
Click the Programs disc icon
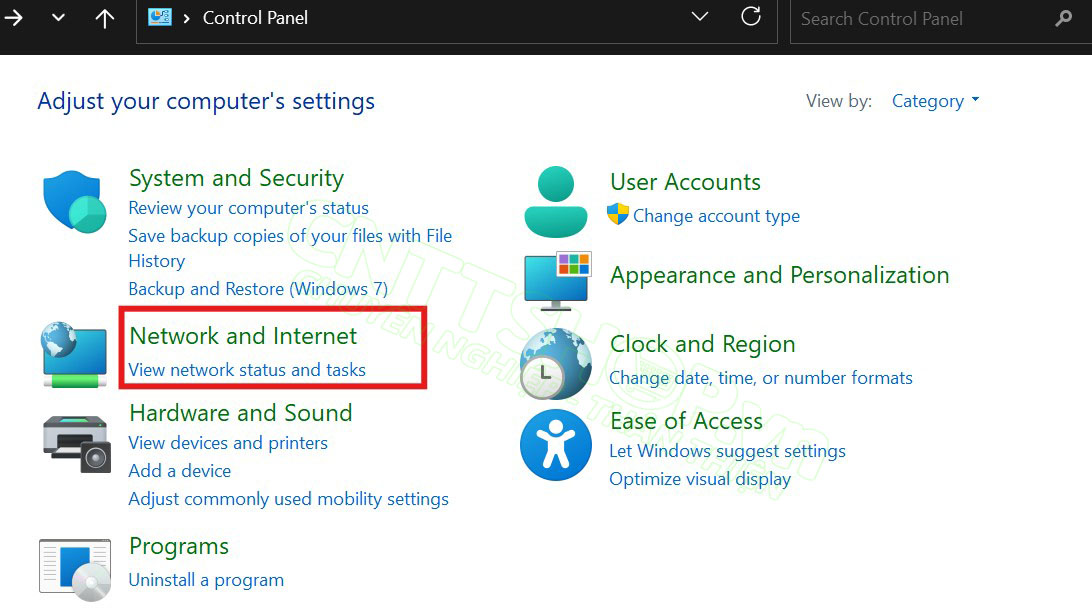75,568
